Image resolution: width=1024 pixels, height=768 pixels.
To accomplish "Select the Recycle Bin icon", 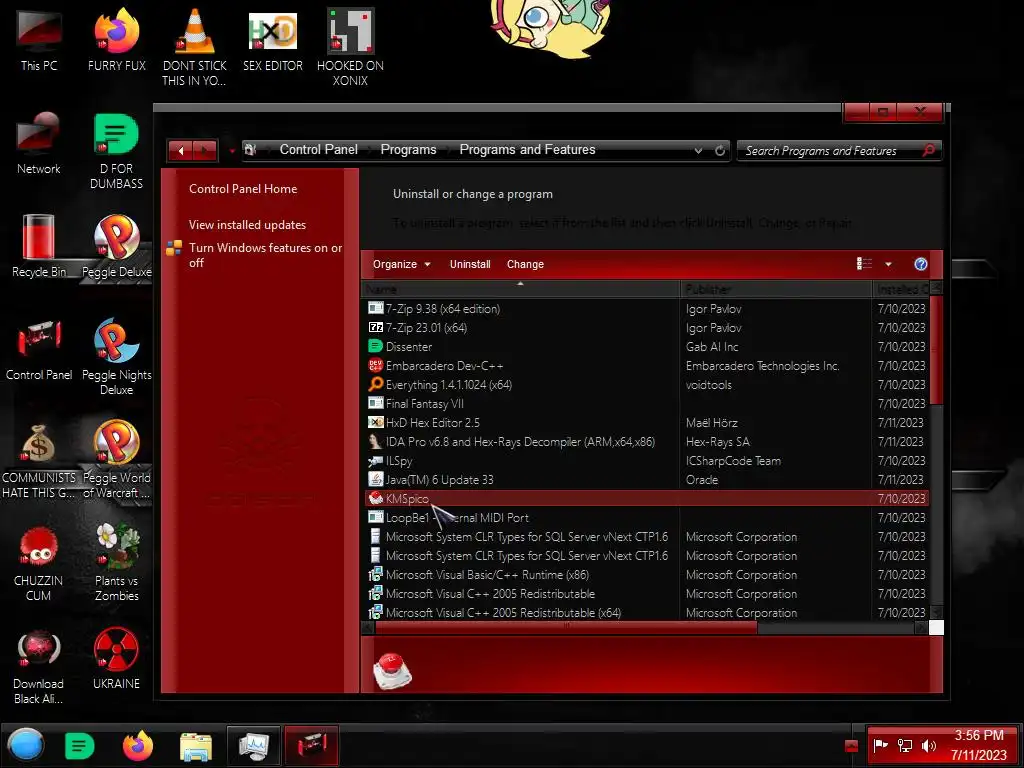I will [x=39, y=246].
